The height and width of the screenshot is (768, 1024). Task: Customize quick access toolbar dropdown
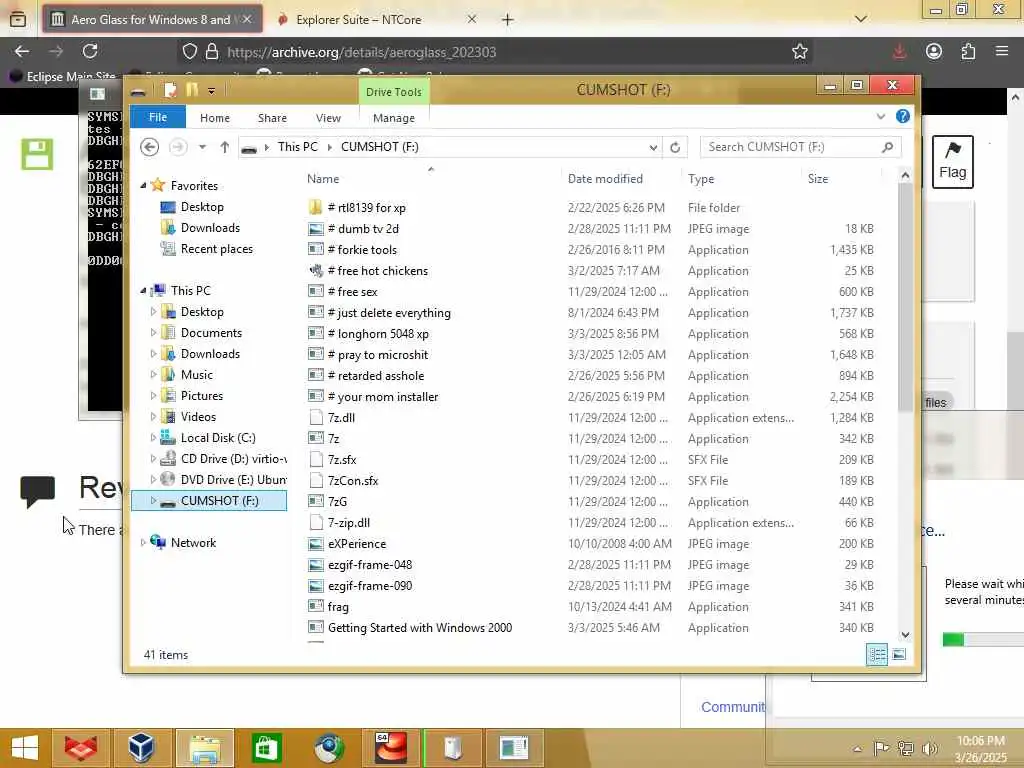pyautogui.click(x=212, y=91)
